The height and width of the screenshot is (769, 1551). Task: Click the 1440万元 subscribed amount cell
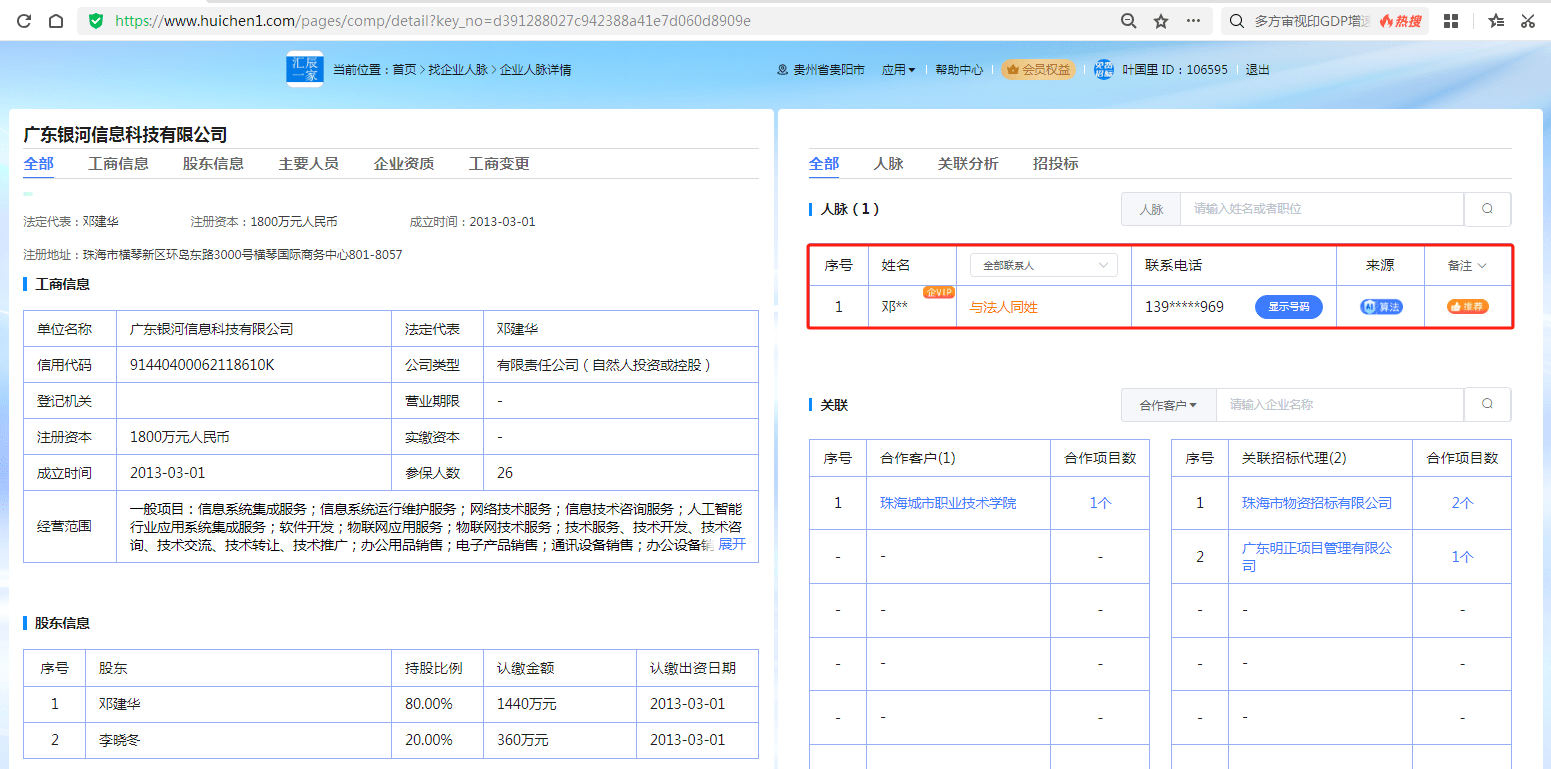click(x=527, y=704)
